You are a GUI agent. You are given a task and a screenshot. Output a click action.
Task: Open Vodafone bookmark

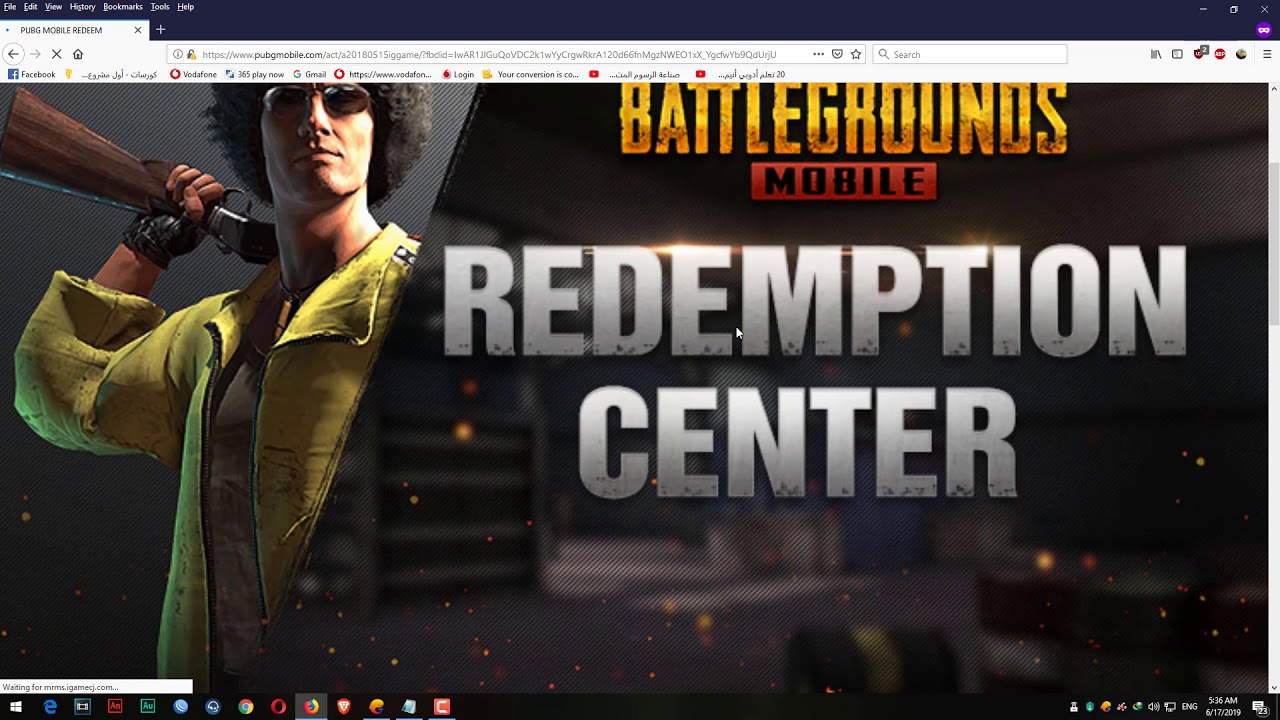click(193, 75)
